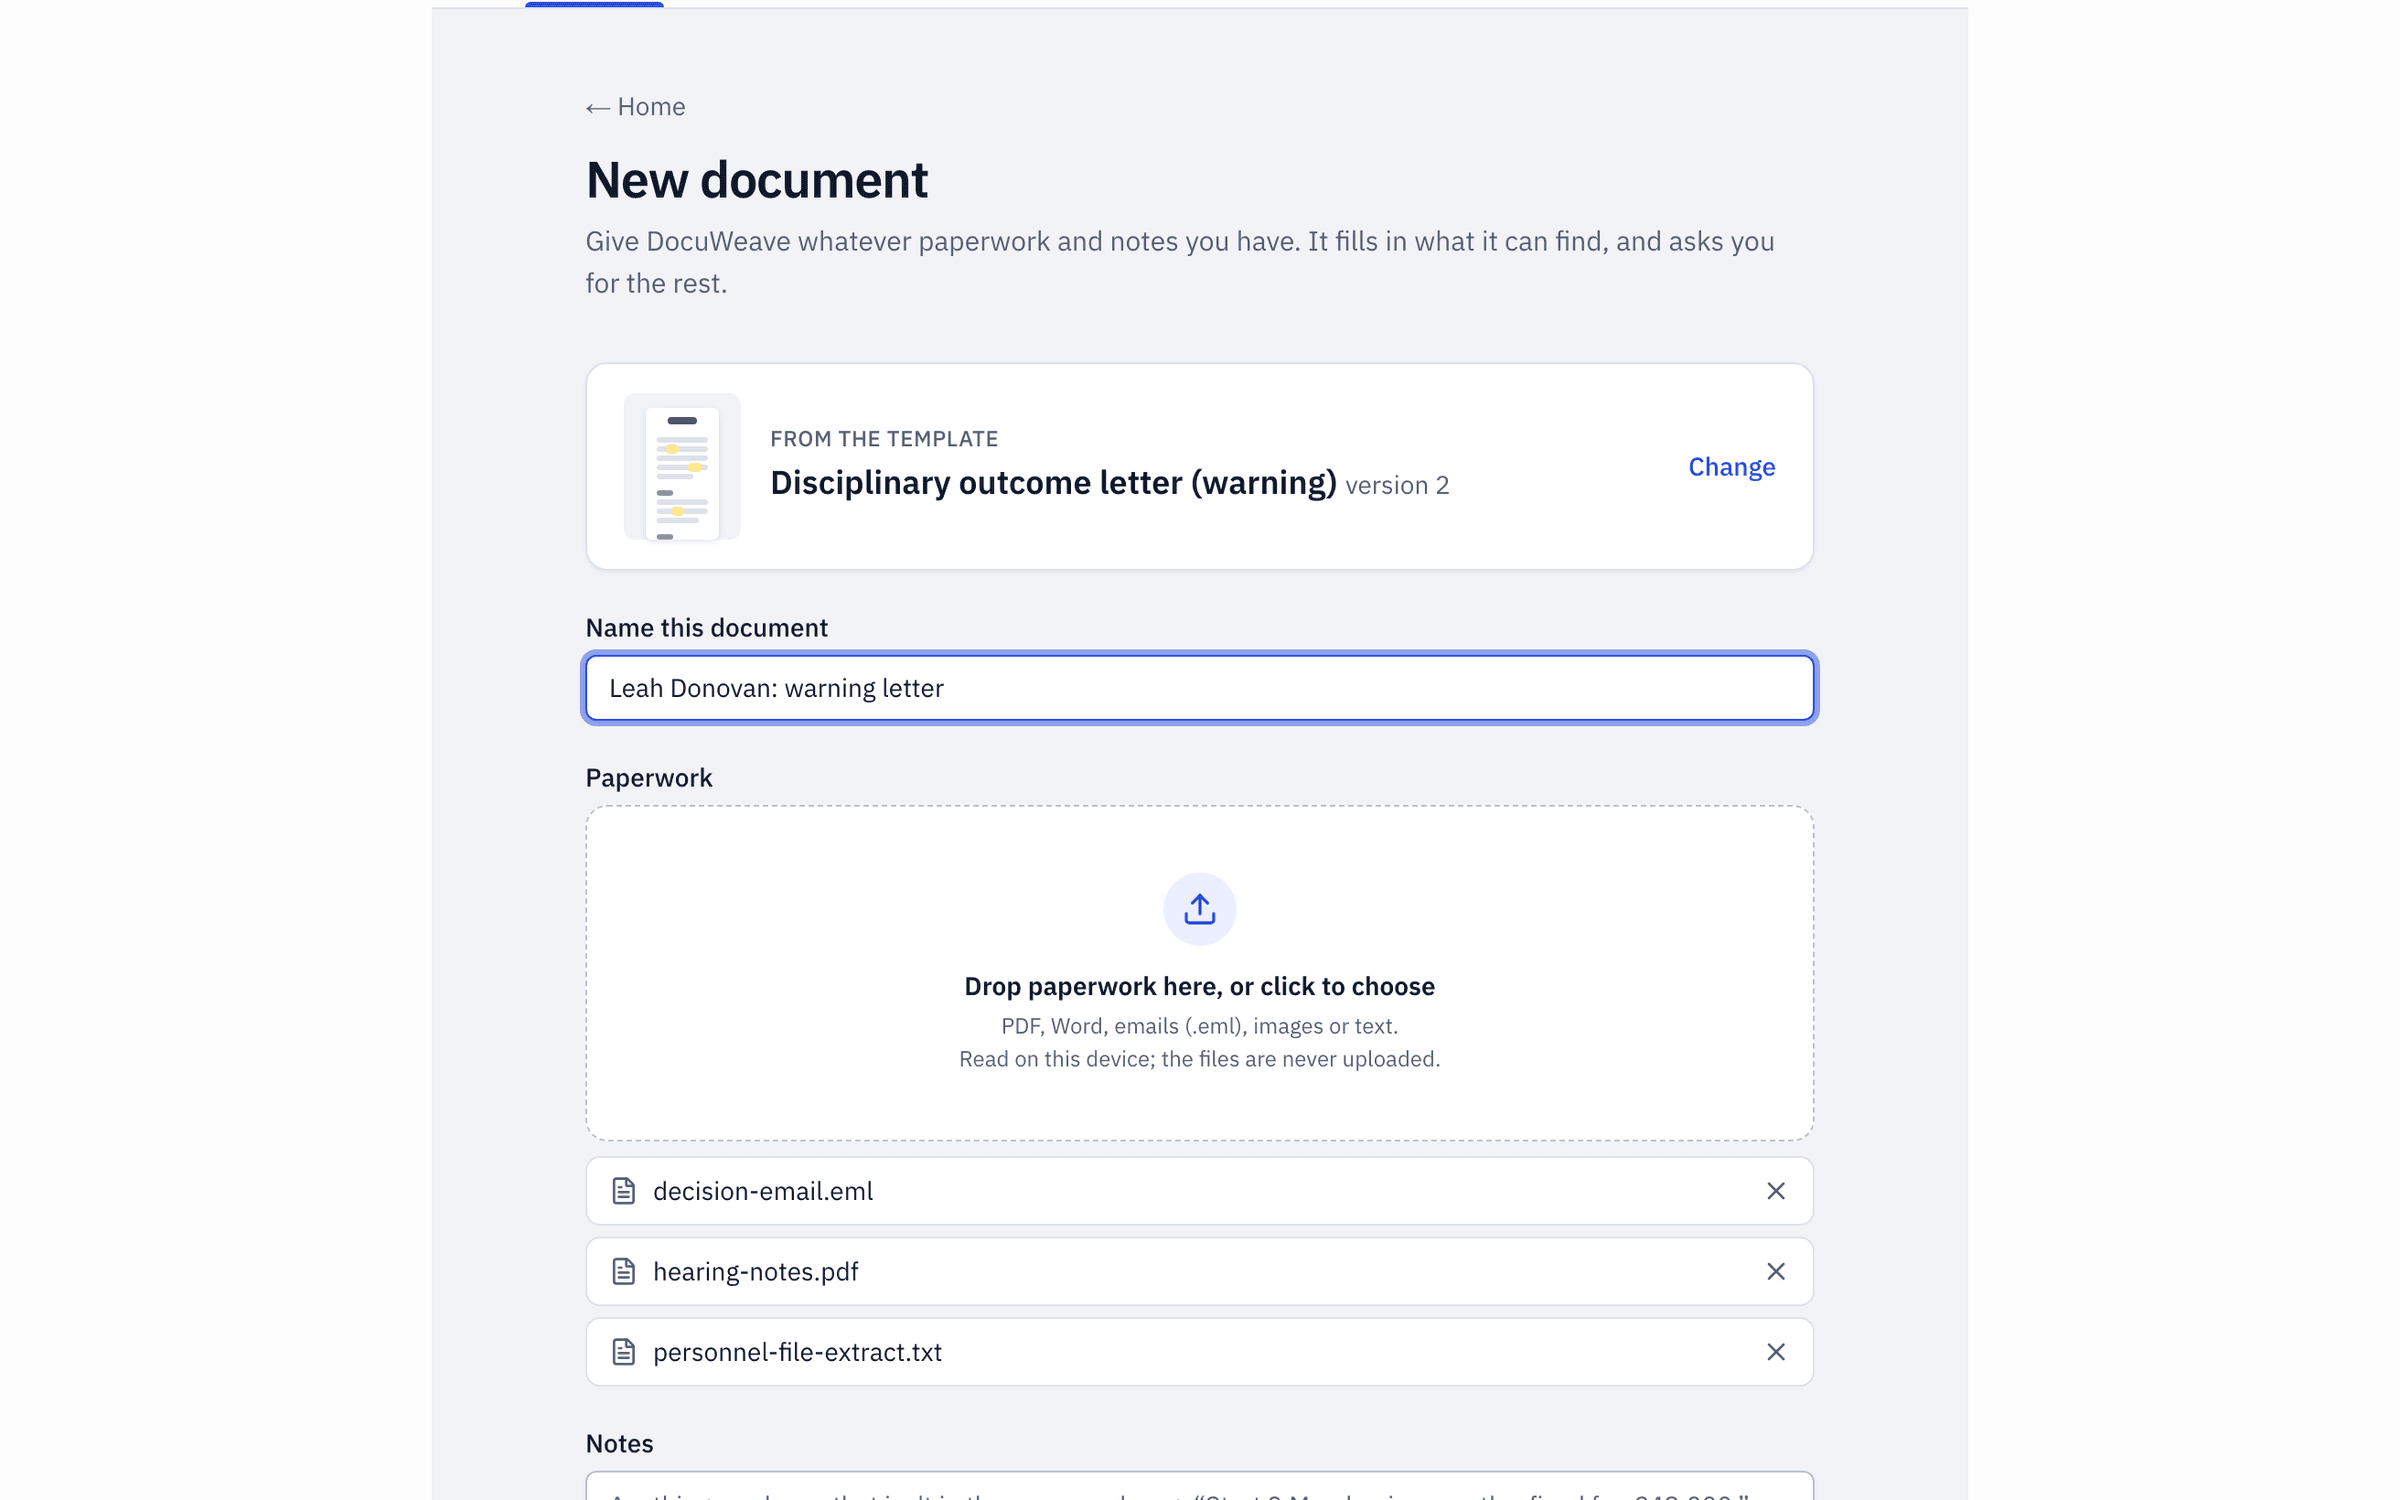Click the 'FROM THE TEMPLATE' caption

pos(884,439)
